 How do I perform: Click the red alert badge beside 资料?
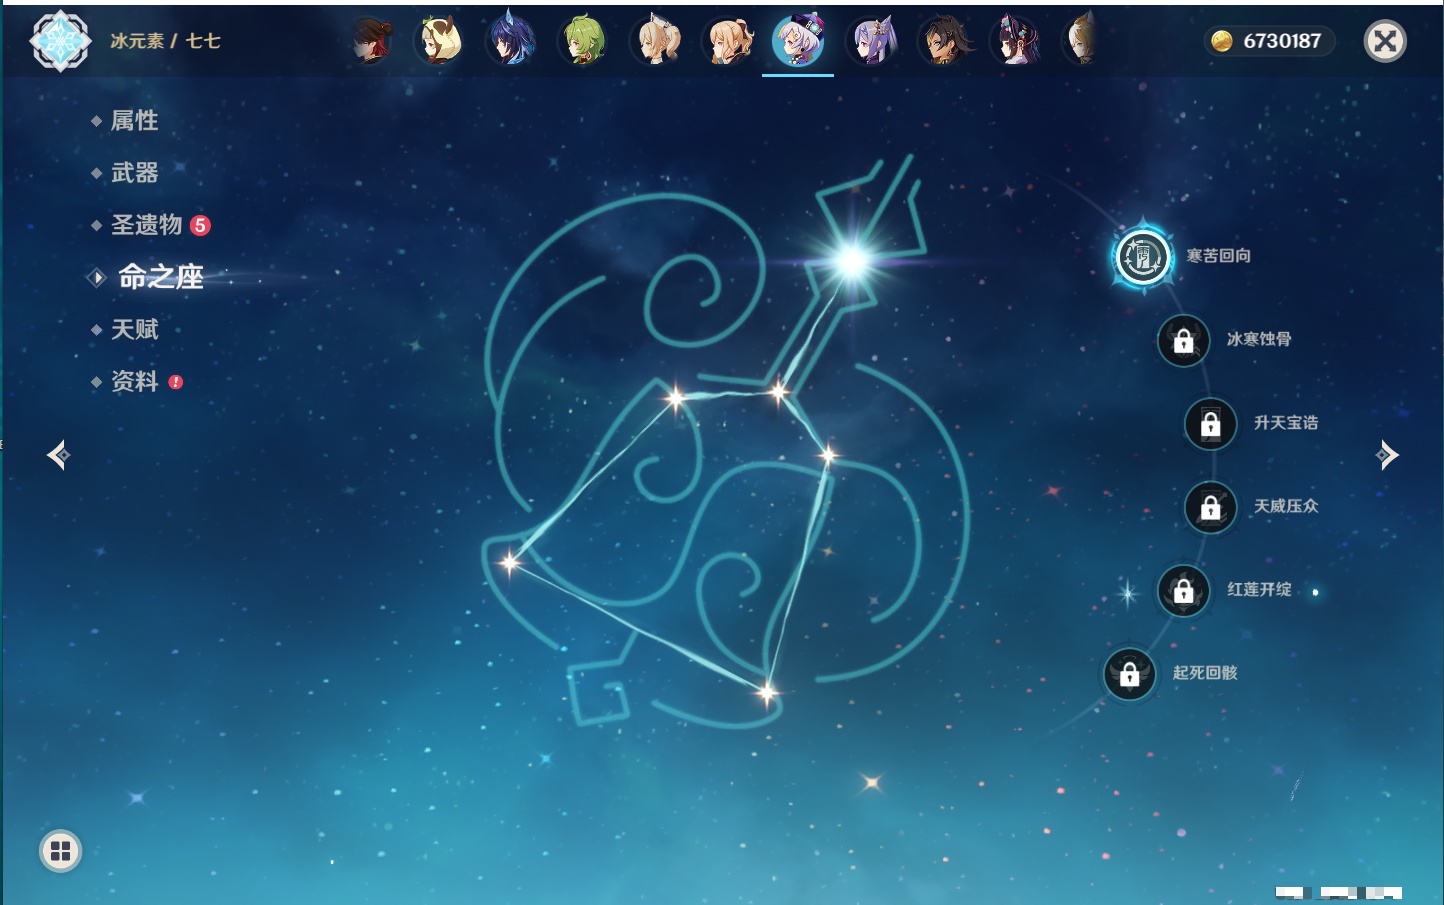point(176,382)
